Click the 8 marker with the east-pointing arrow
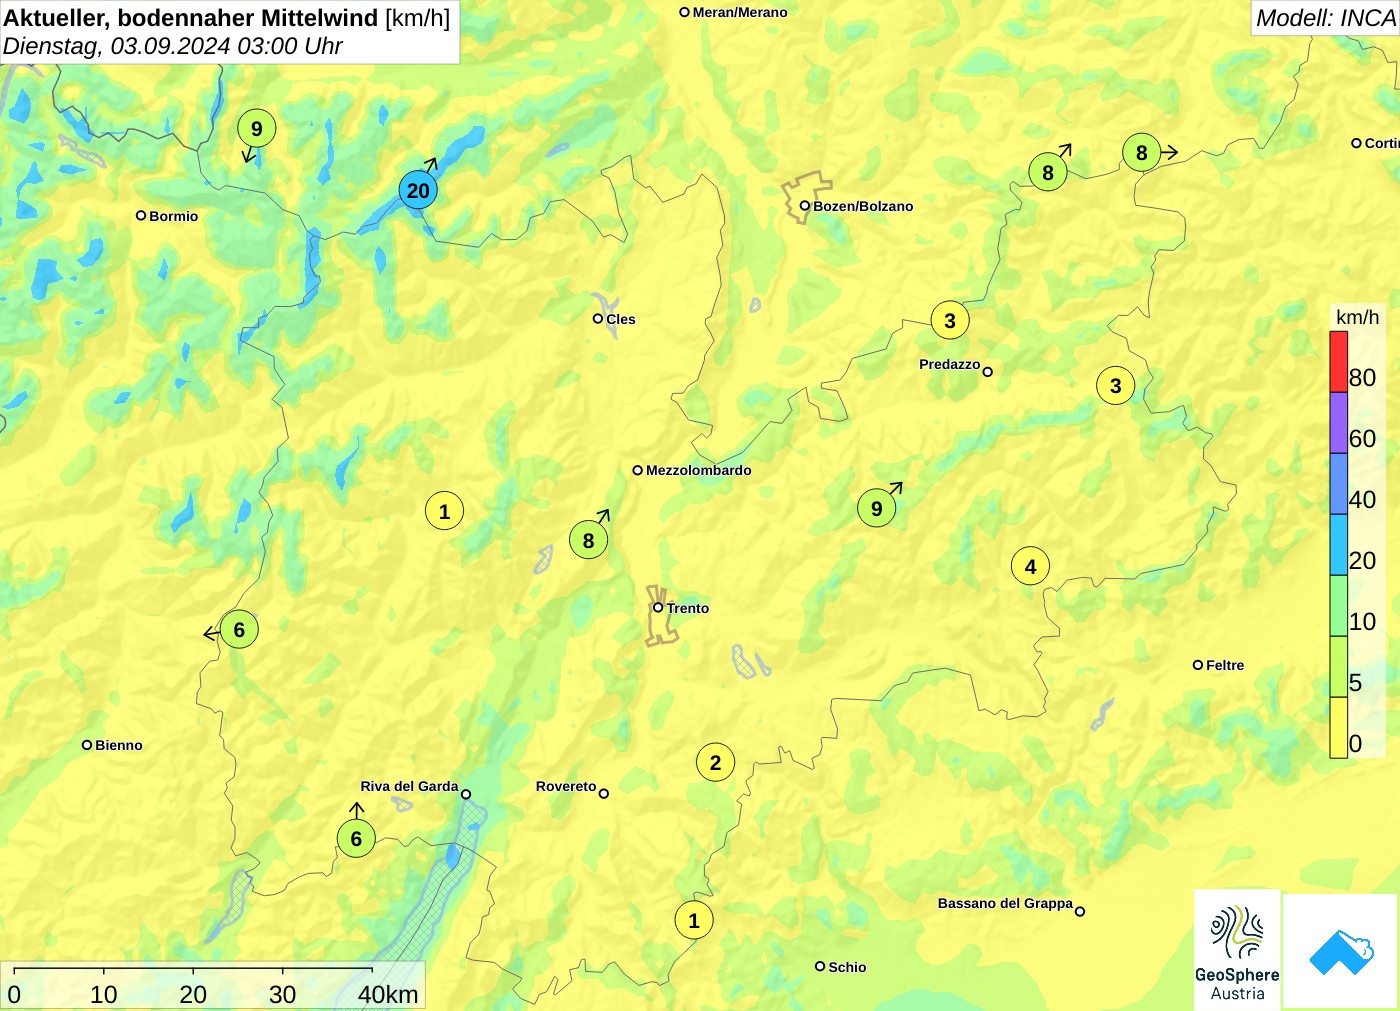The width and height of the screenshot is (1400, 1011). 1141,152
